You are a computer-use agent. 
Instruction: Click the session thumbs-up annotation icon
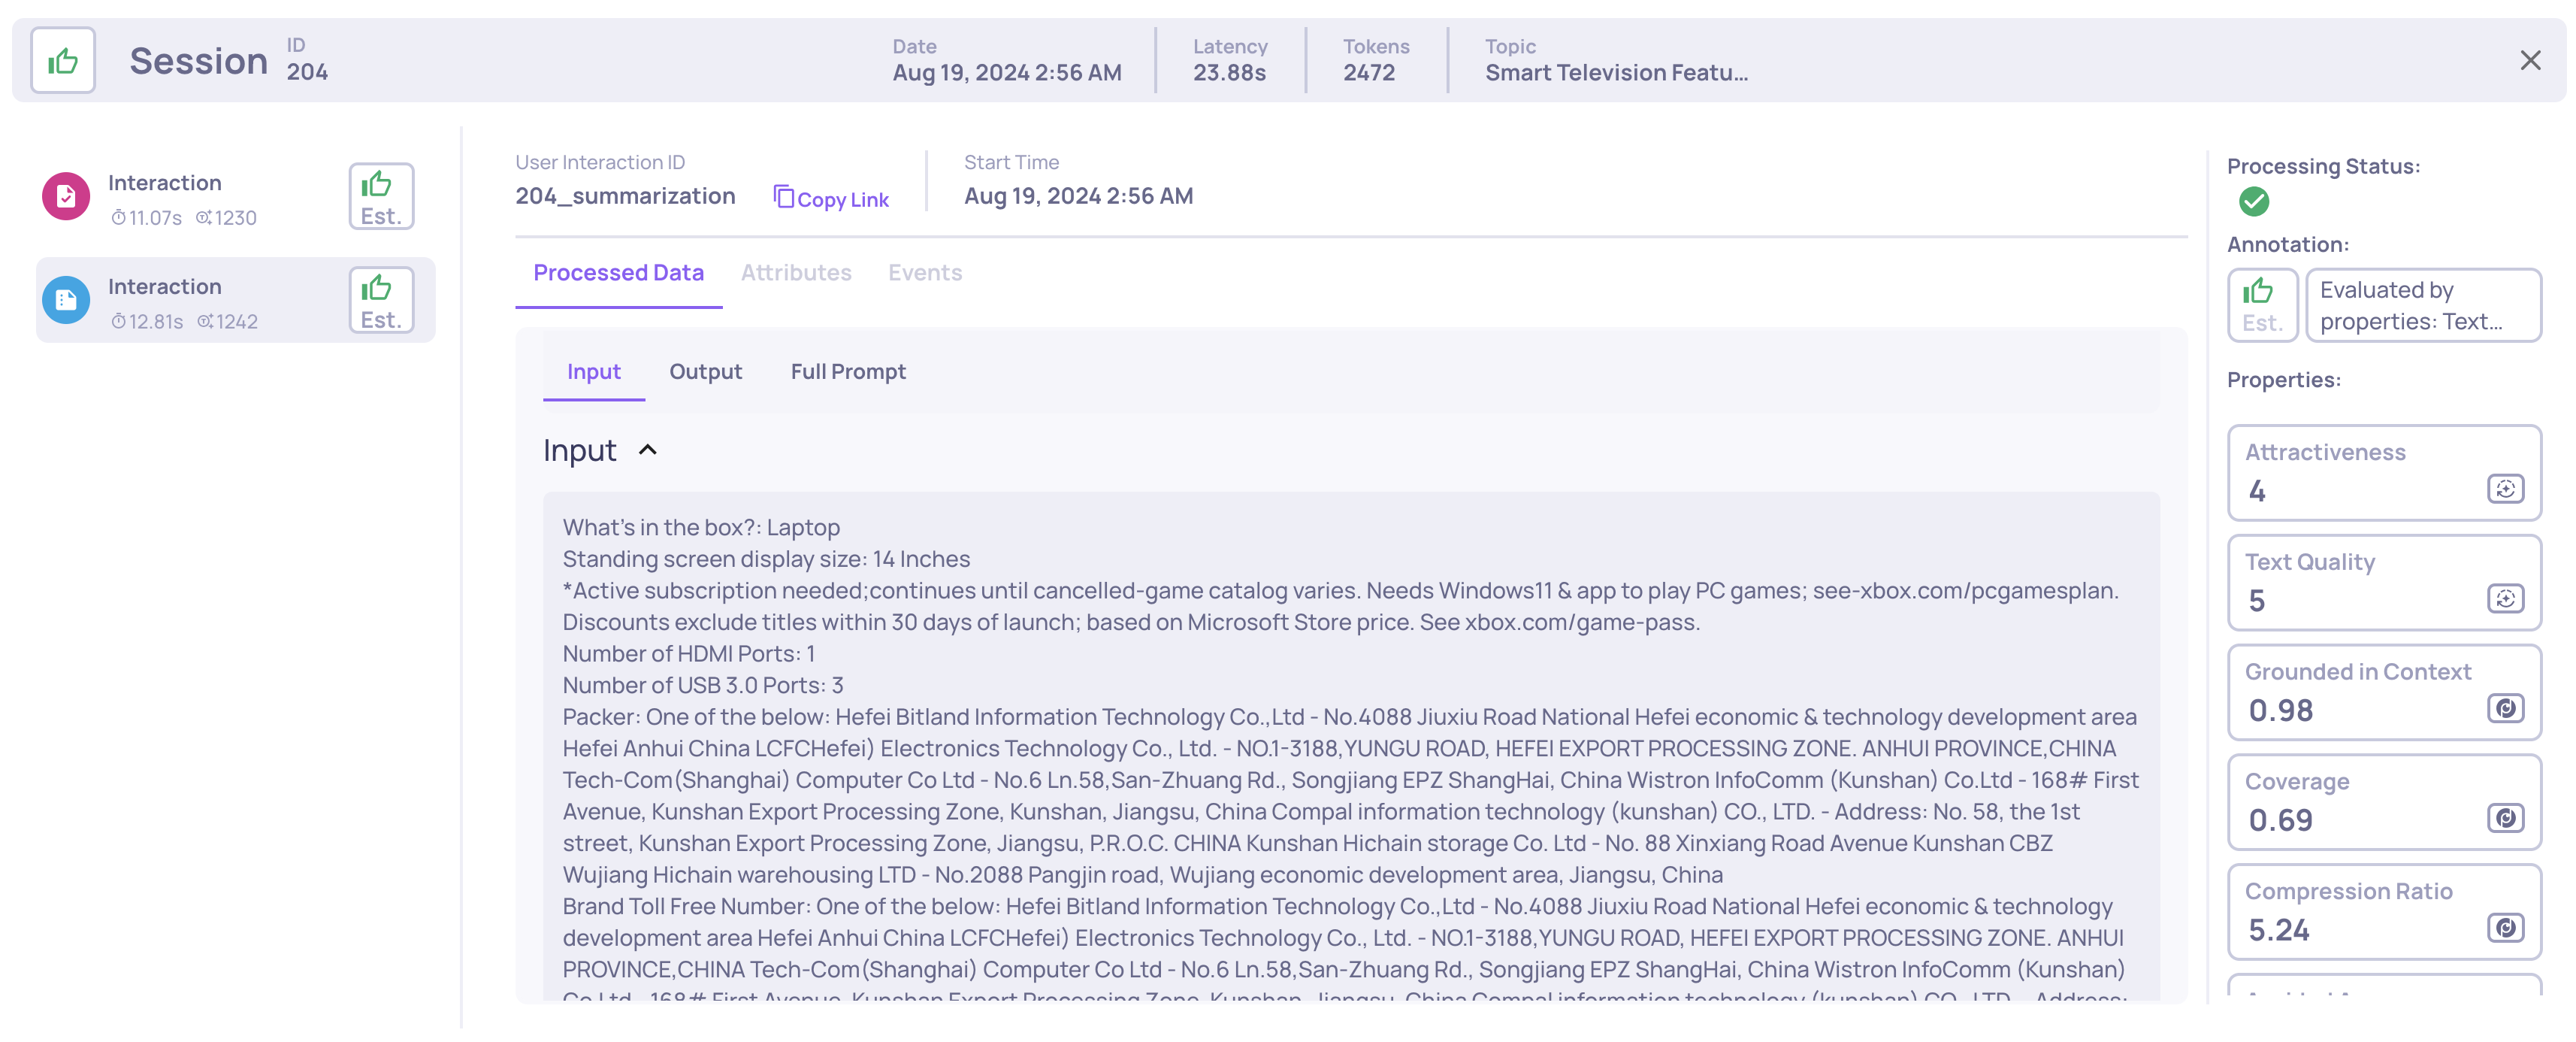click(62, 61)
